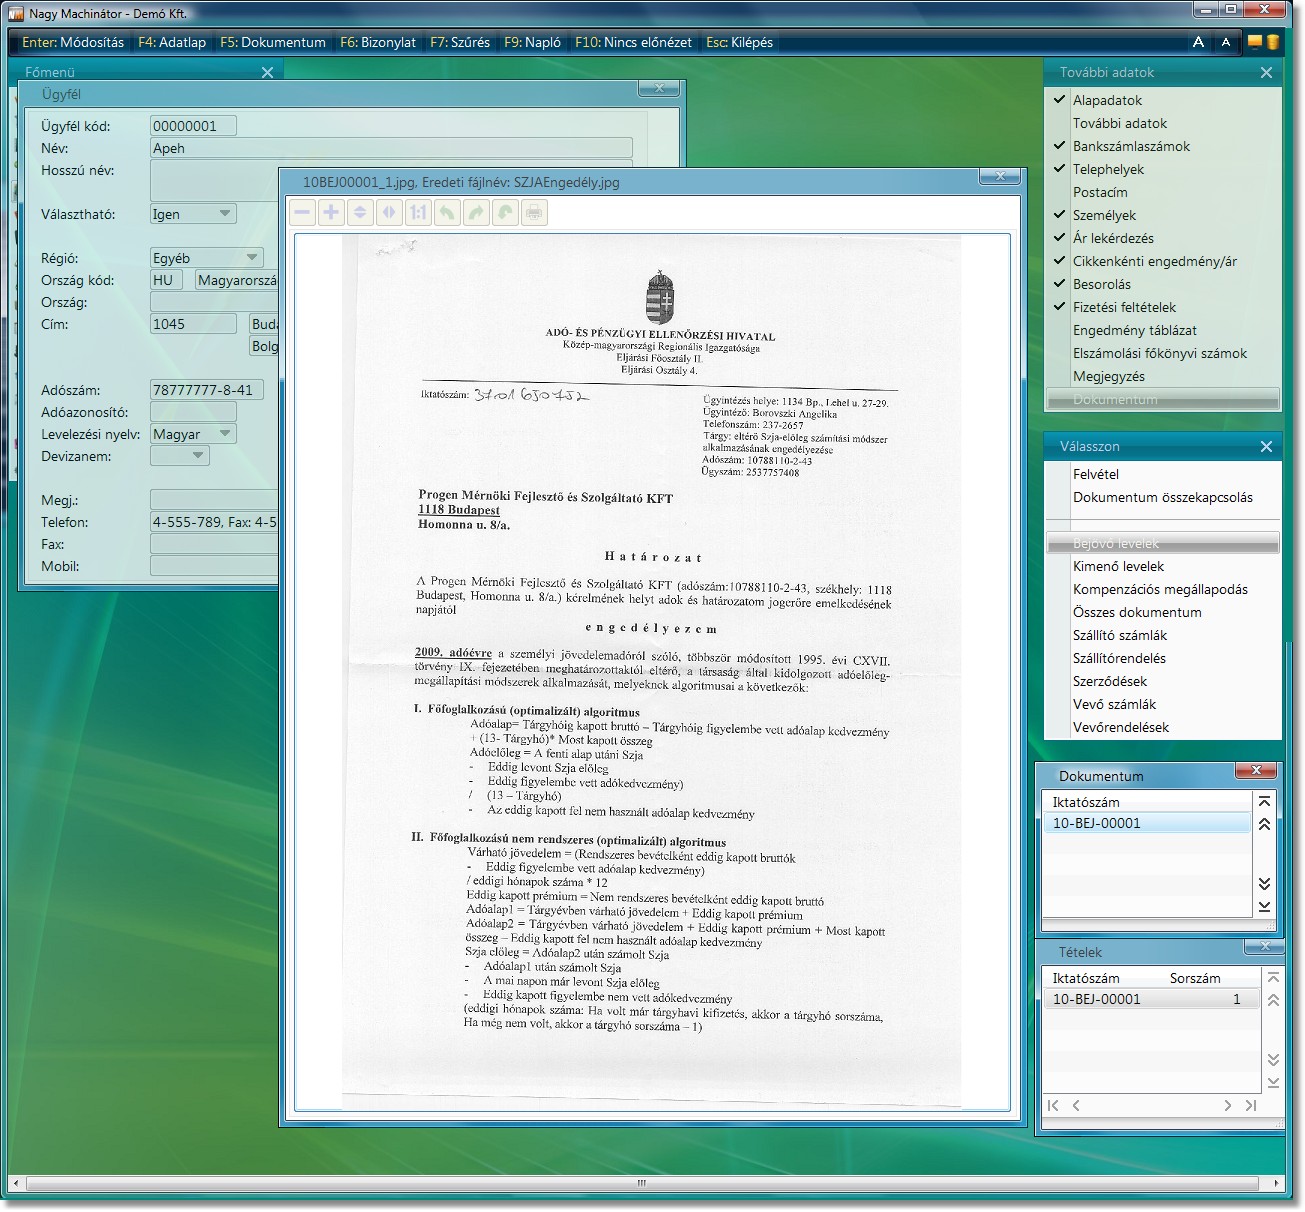Open the Választható dropdown
Image resolution: width=1305 pixels, height=1212 pixels.
click(x=225, y=214)
